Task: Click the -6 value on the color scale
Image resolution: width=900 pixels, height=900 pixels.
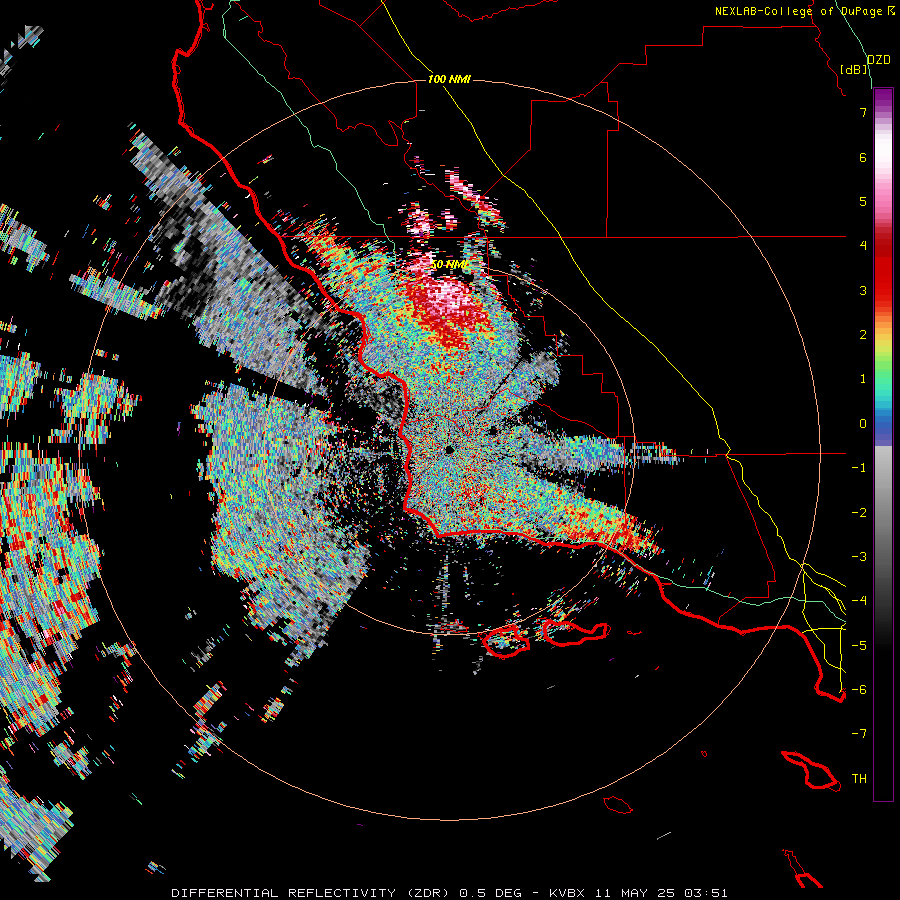Action: pyautogui.click(x=859, y=690)
